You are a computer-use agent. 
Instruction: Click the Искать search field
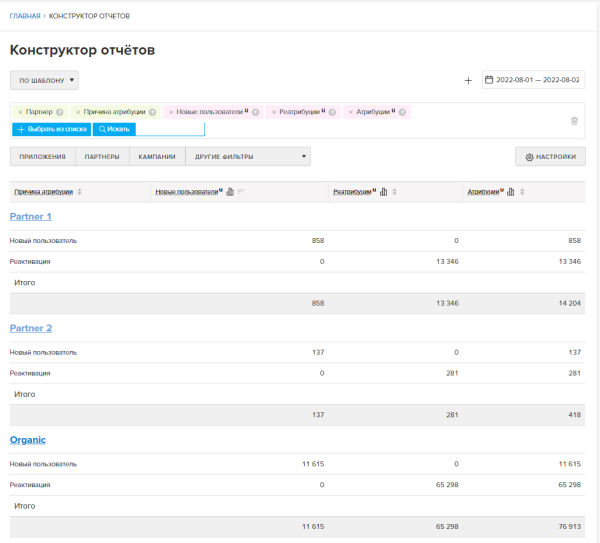(x=168, y=129)
